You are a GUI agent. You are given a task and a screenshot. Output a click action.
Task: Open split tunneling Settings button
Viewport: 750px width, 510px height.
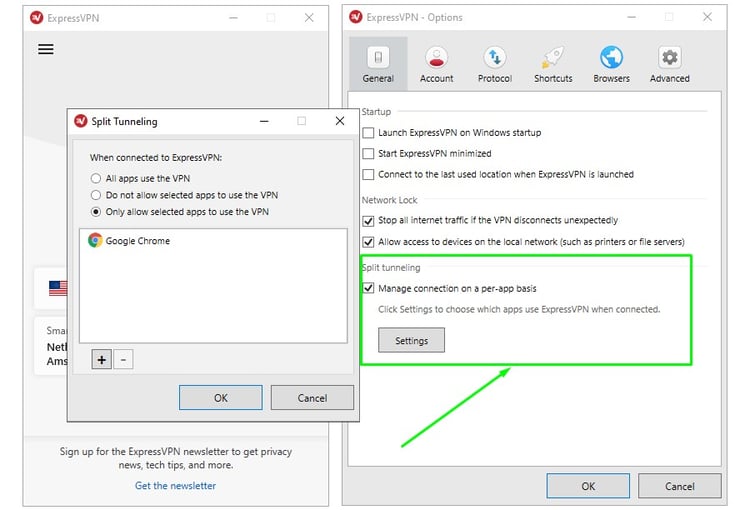tap(411, 340)
